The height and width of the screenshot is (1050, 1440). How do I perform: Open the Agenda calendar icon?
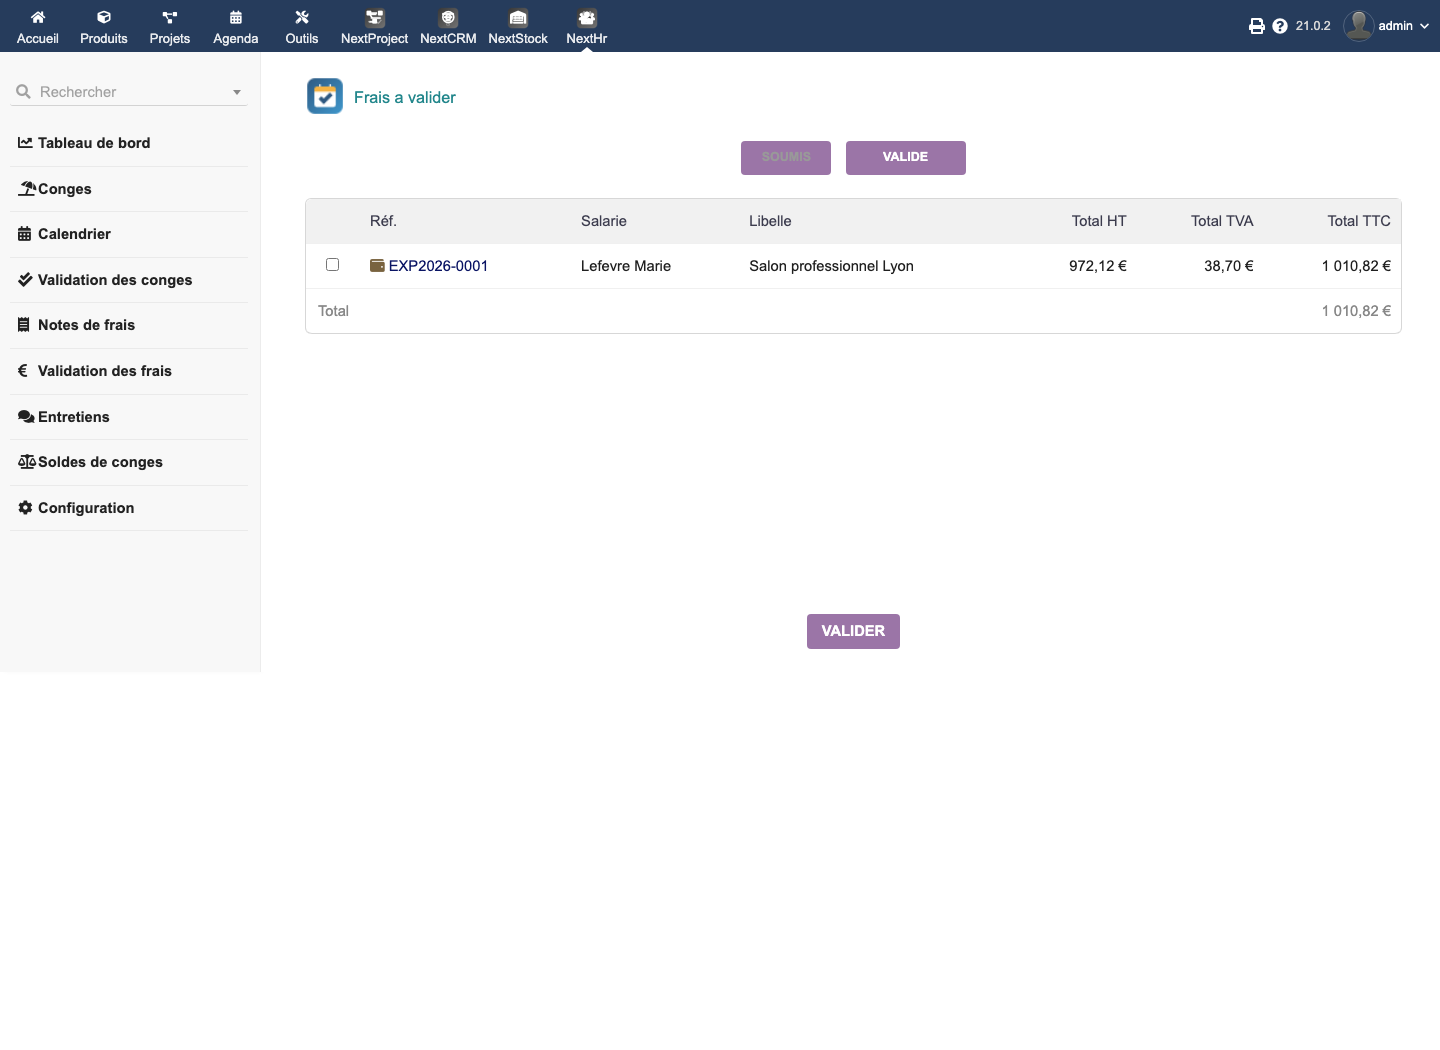tap(236, 17)
